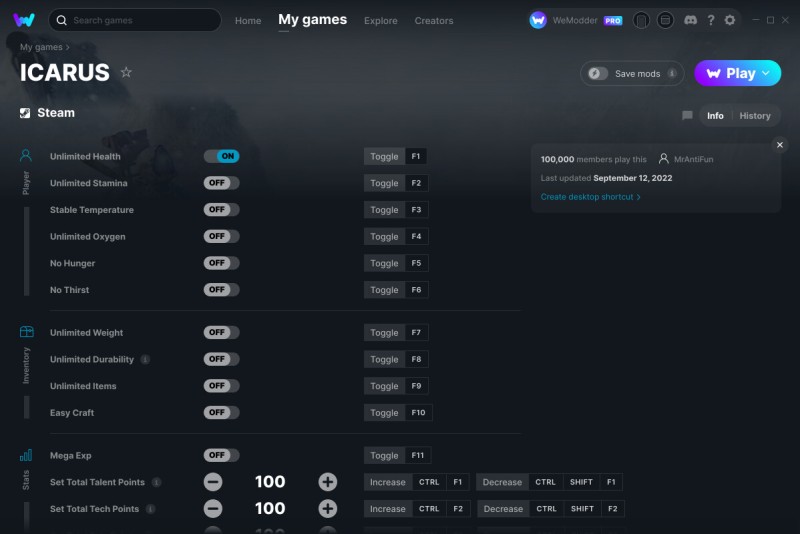
Task: Click Toggle hotkey for Easy Craft
Action: 384,412
